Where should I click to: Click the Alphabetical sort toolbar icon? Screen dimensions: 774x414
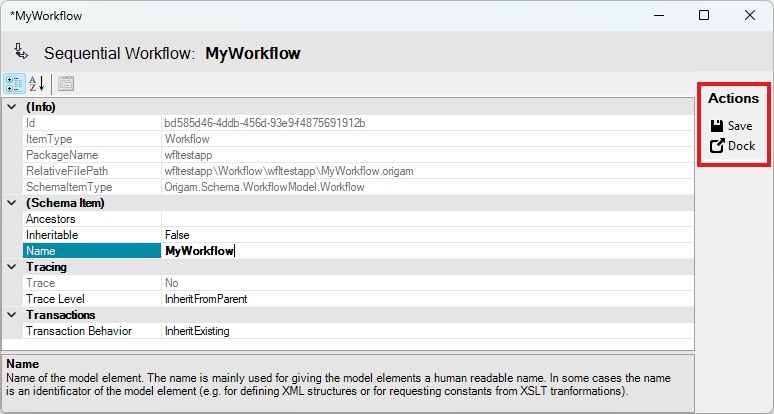pyautogui.click(x=37, y=84)
